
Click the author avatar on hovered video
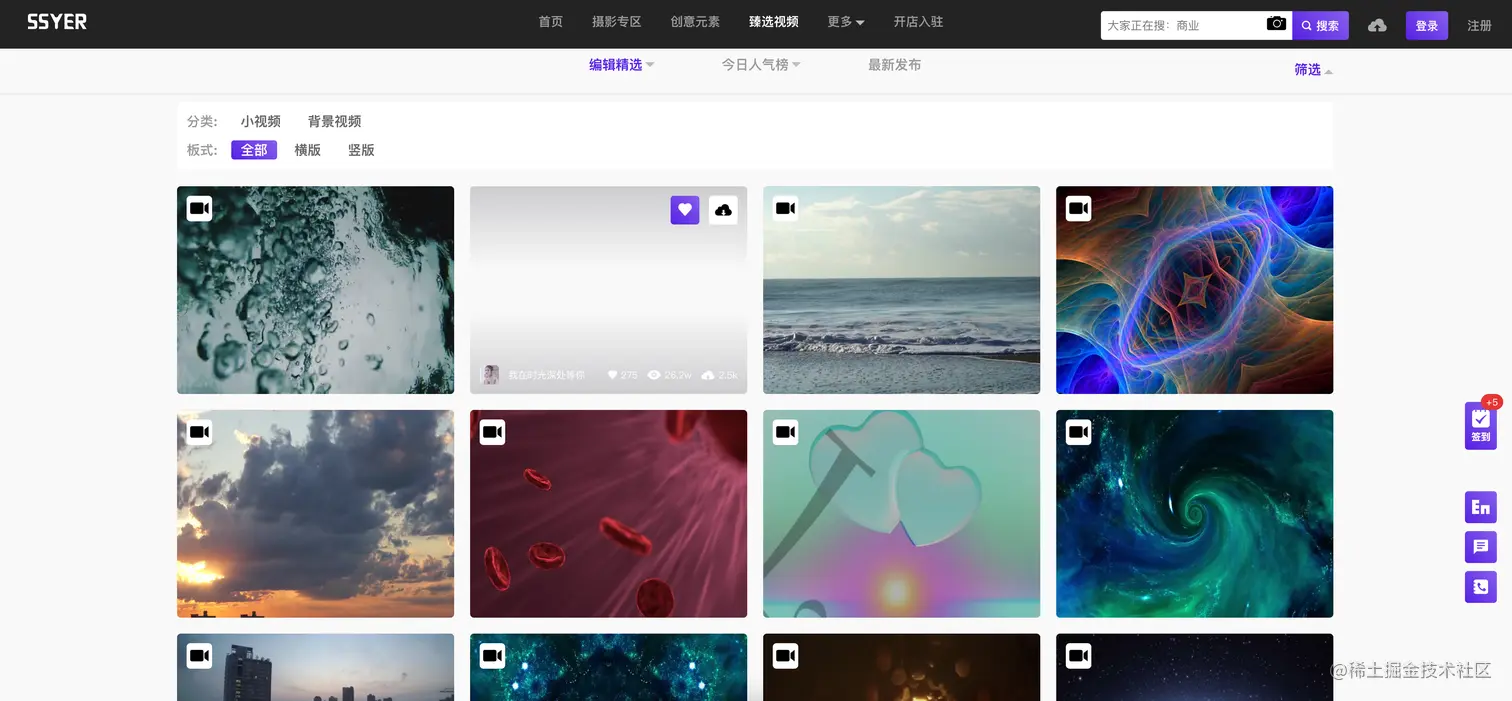coord(490,375)
